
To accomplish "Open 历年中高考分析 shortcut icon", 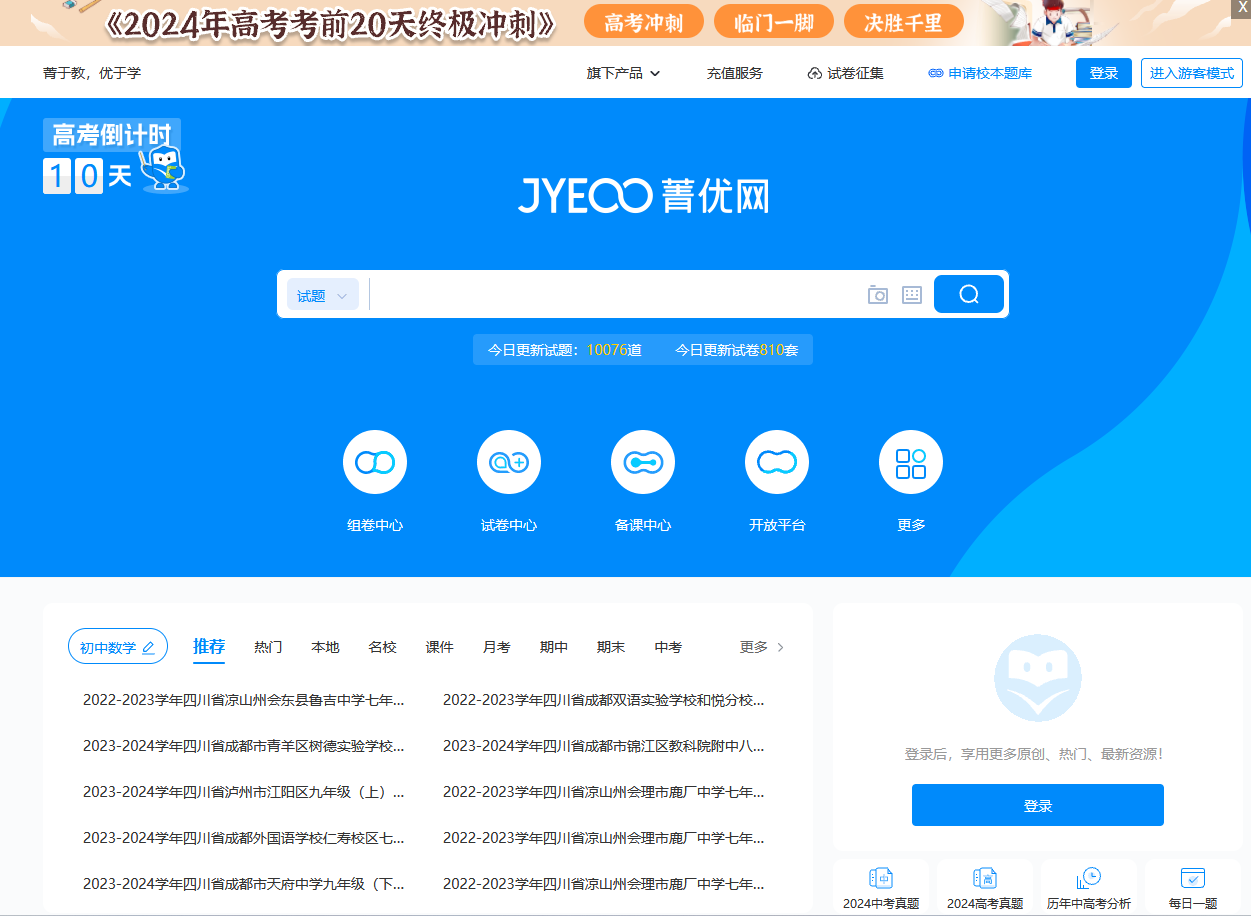I will coord(1088,879).
